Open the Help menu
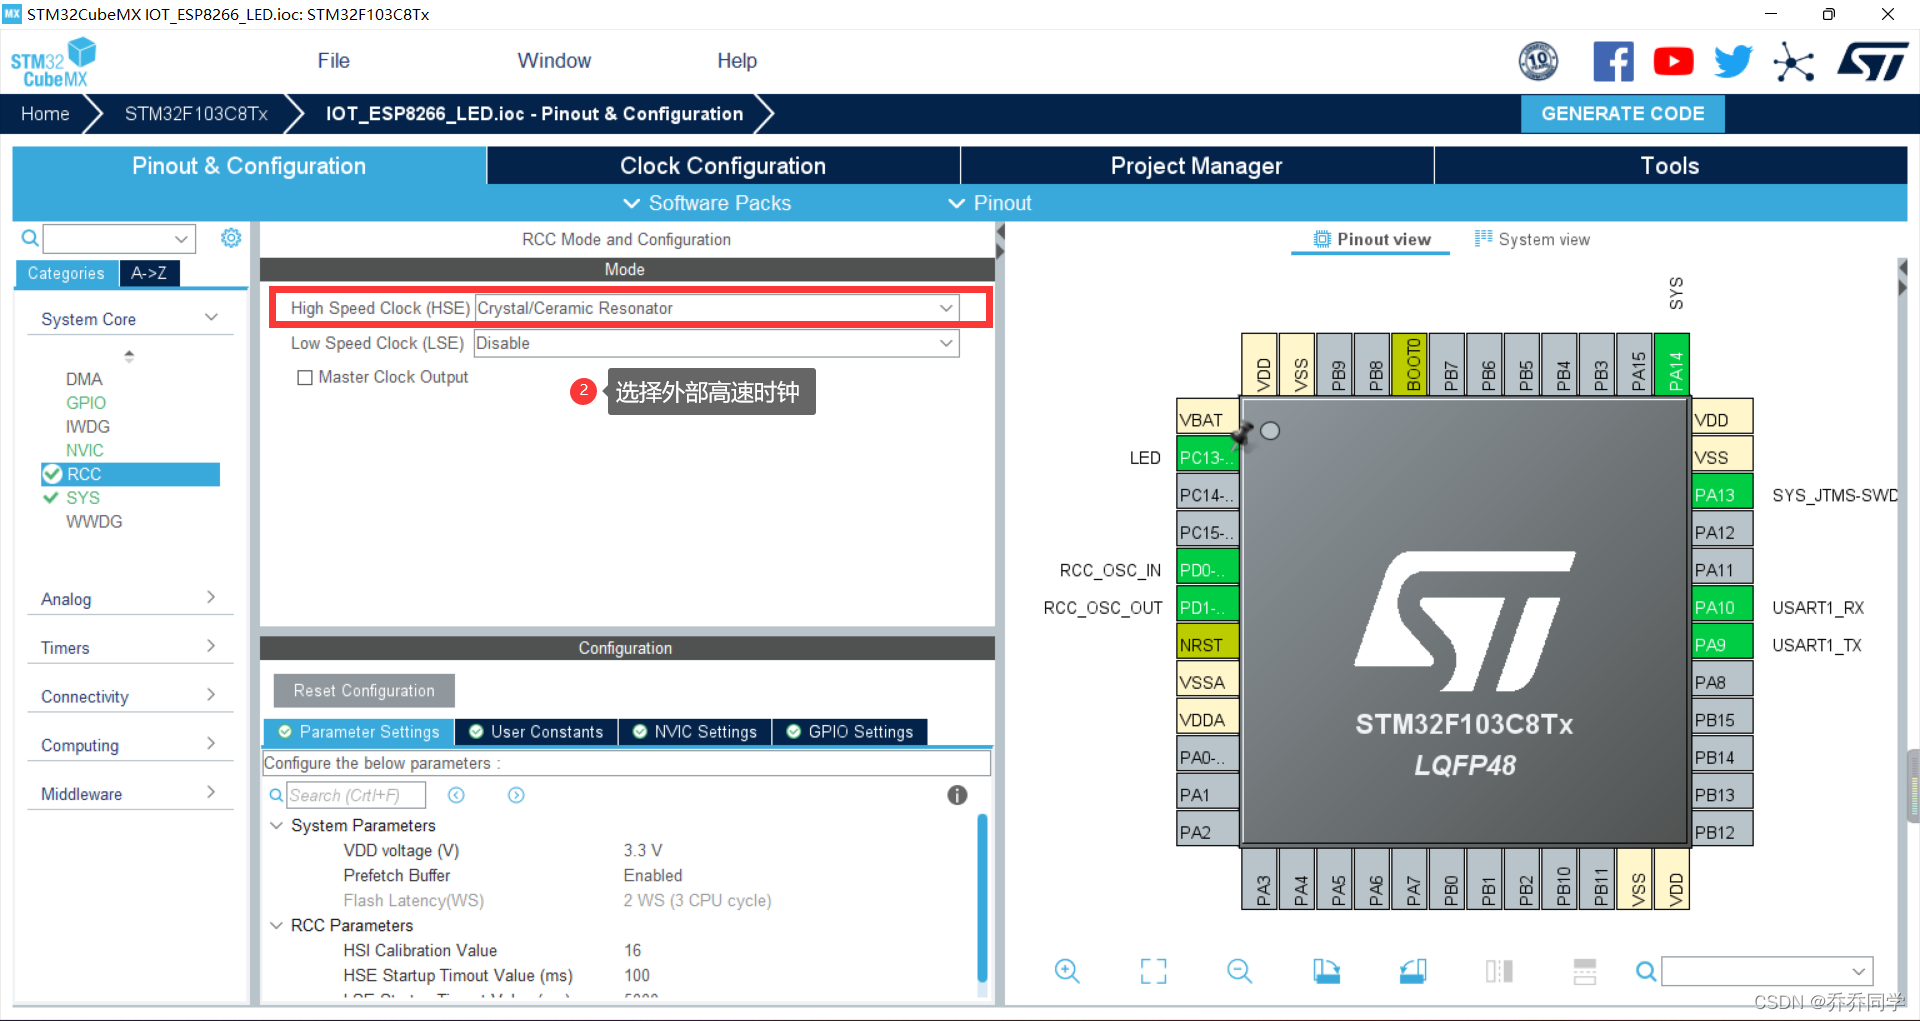 (x=737, y=61)
